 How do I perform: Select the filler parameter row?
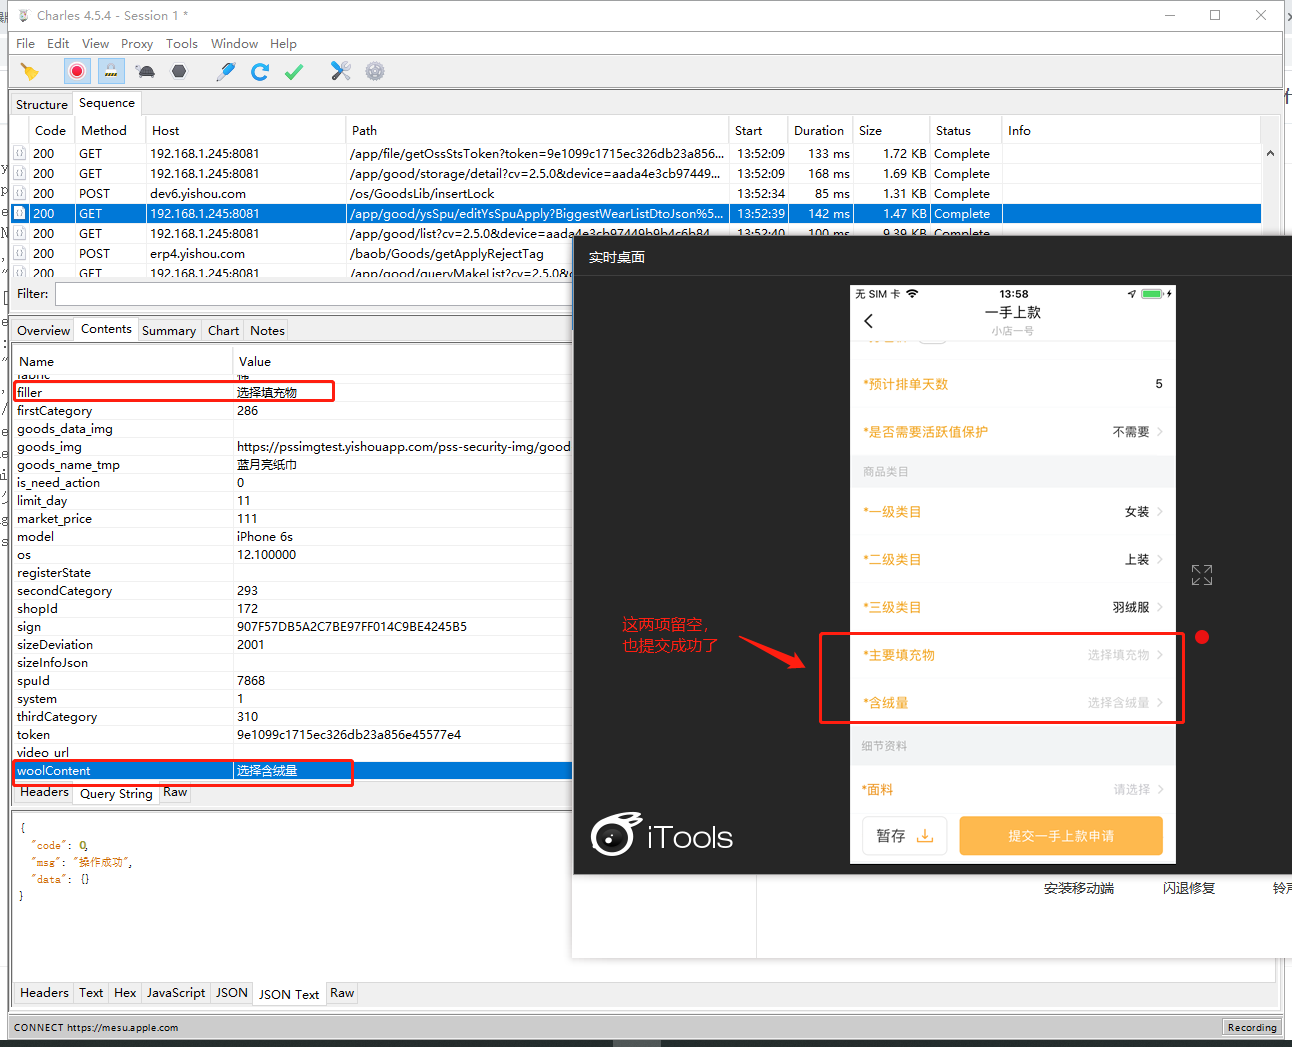click(x=292, y=393)
